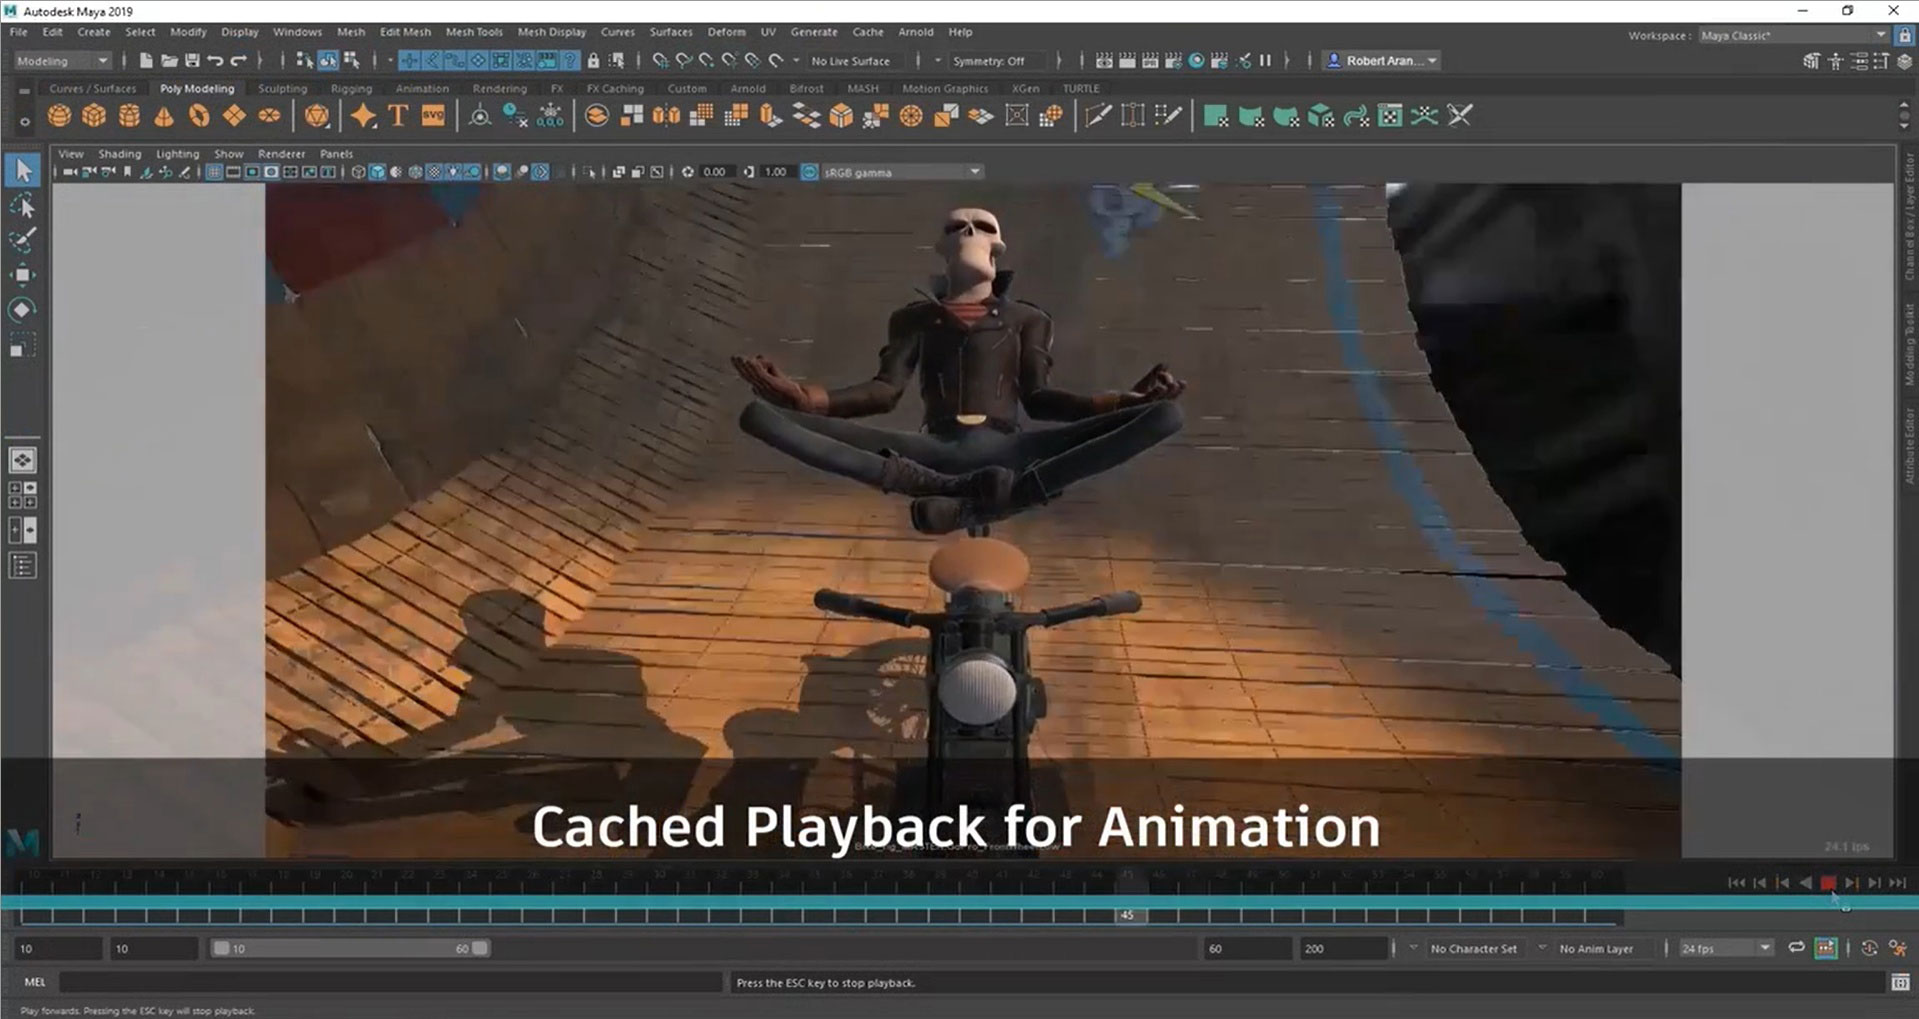Screen dimensions: 1919x1019
Task: Click the Save Scene disk icon
Action: click(x=192, y=61)
